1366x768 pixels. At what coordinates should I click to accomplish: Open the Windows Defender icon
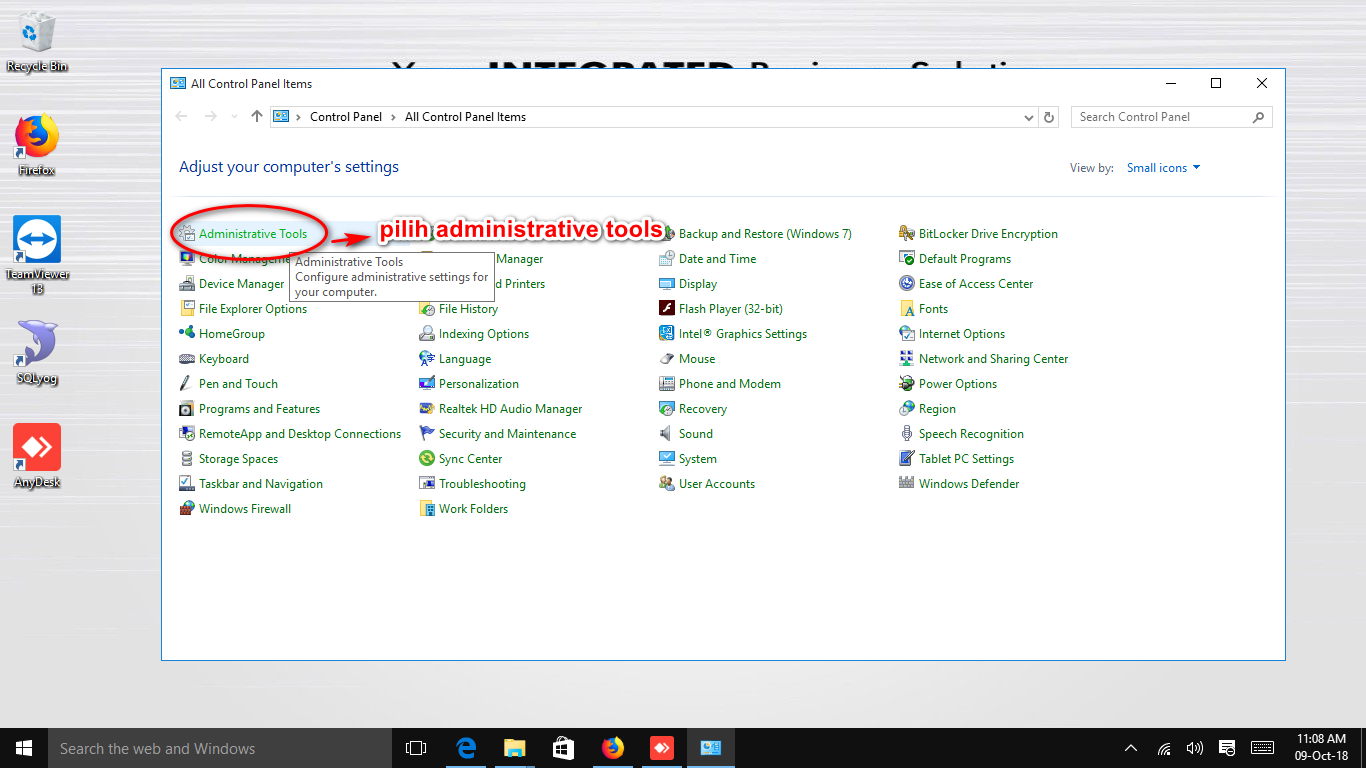(x=907, y=484)
